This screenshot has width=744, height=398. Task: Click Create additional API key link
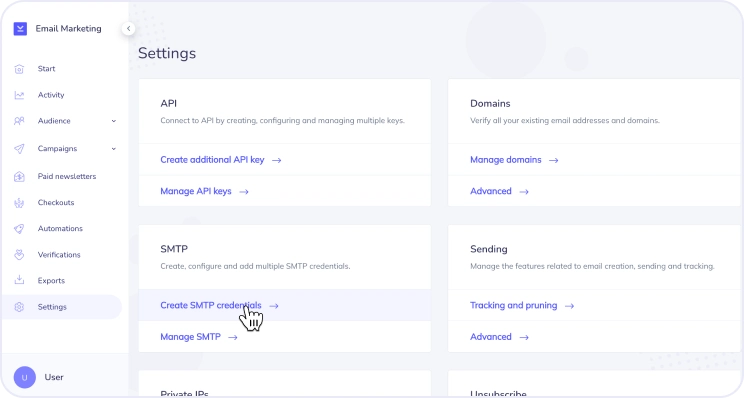(212, 160)
